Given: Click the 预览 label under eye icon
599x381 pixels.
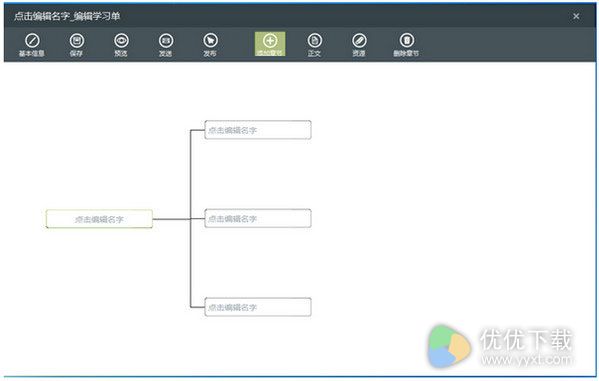Looking at the screenshot, I should click(121, 54).
